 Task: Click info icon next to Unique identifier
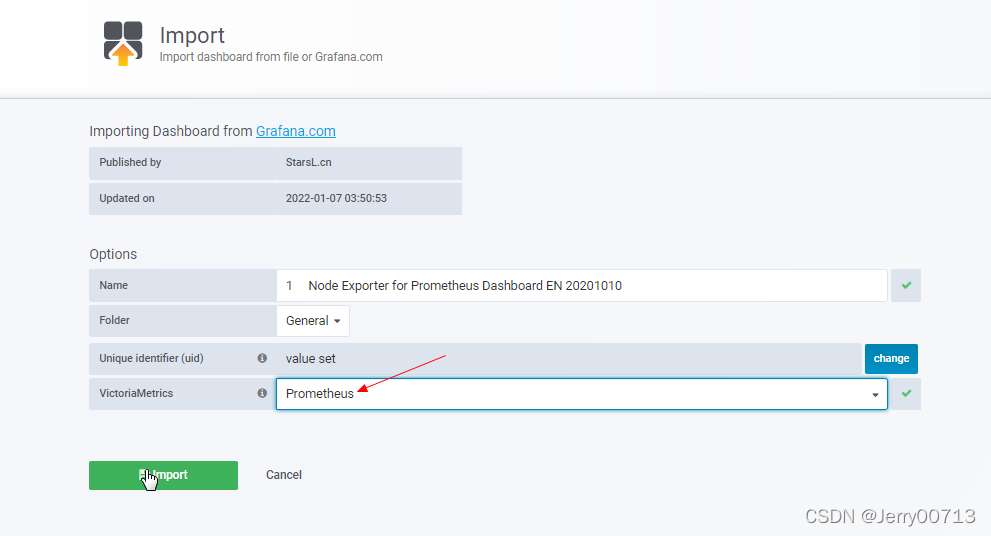pyautogui.click(x=262, y=358)
